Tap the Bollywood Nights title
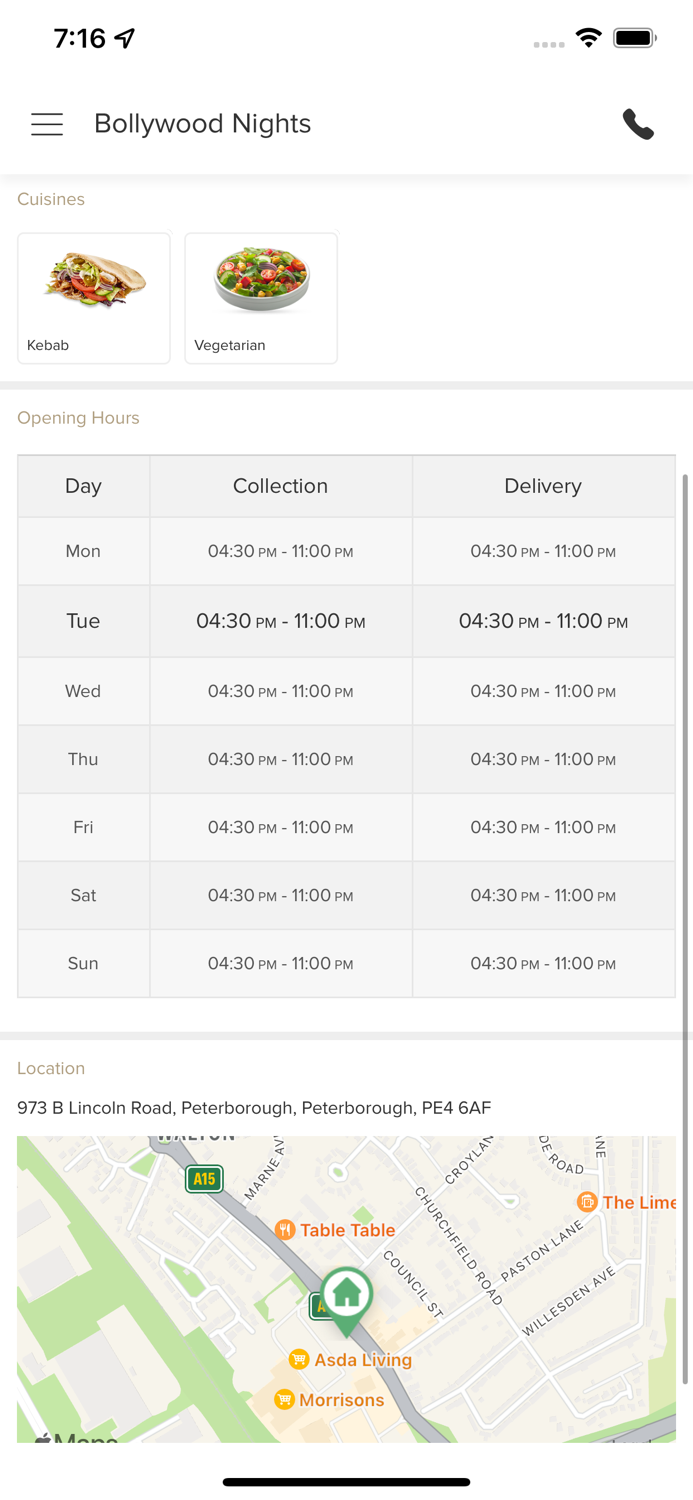This screenshot has width=693, height=1500. pos(202,124)
